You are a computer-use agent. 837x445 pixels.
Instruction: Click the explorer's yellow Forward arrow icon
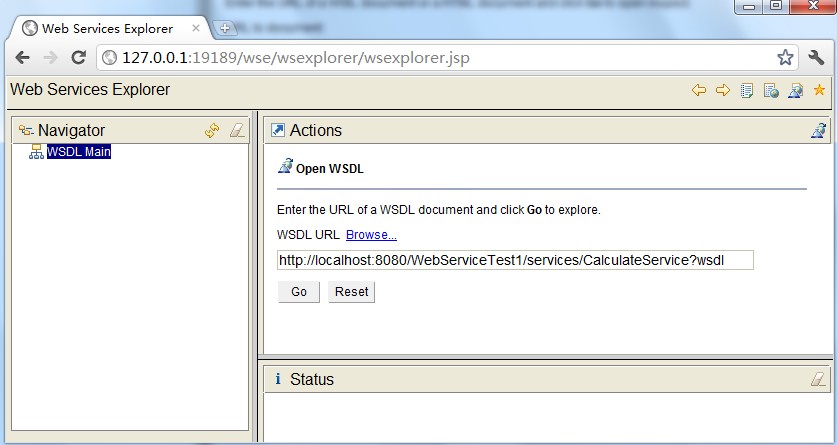coord(723,90)
